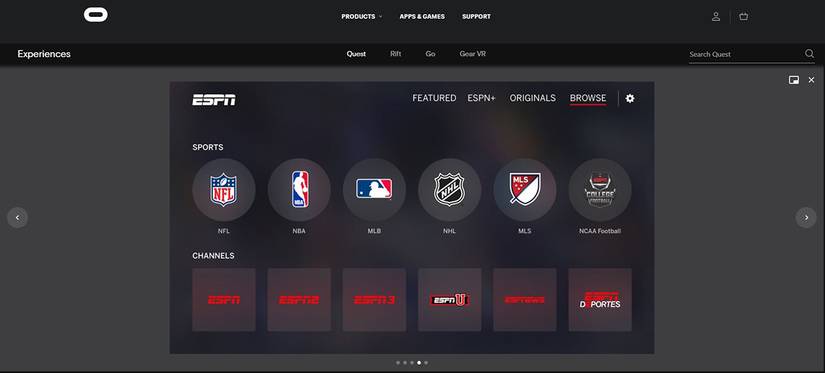Viewport: 825px width, 373px height.
Task: Select the active fourth carousel dot
Action: pyautogui.click(x=419, y=362)
